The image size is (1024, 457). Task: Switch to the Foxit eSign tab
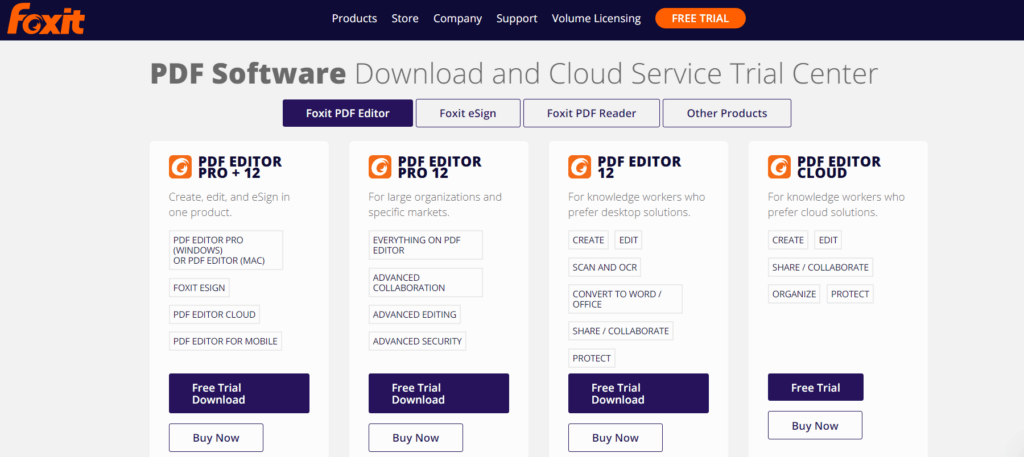pos(467,113)
